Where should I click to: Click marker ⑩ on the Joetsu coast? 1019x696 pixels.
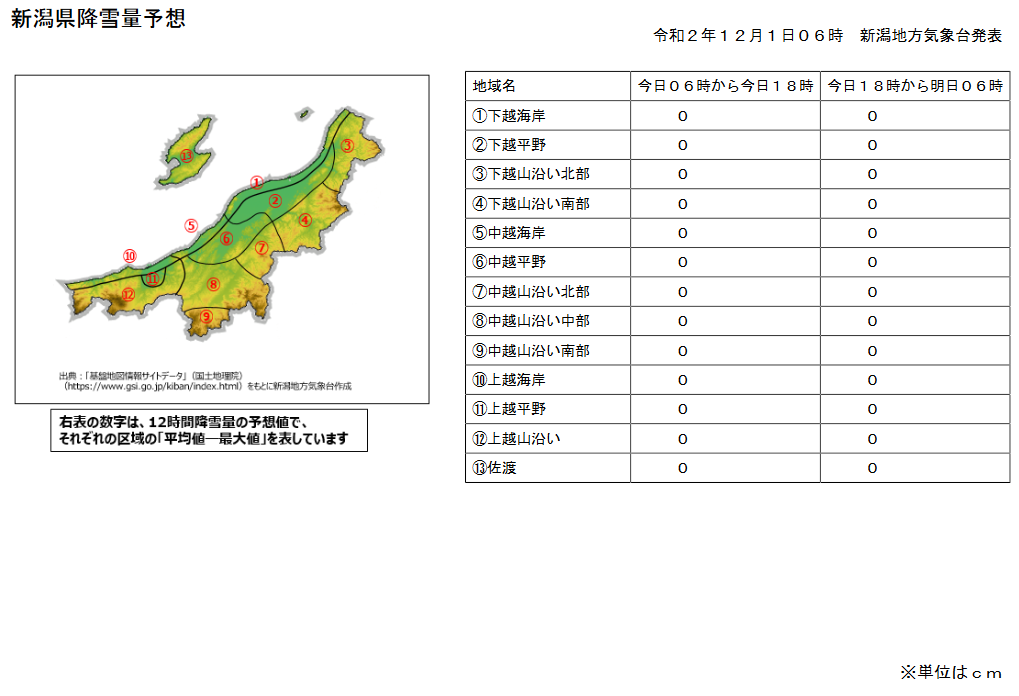tap(130, 255)
